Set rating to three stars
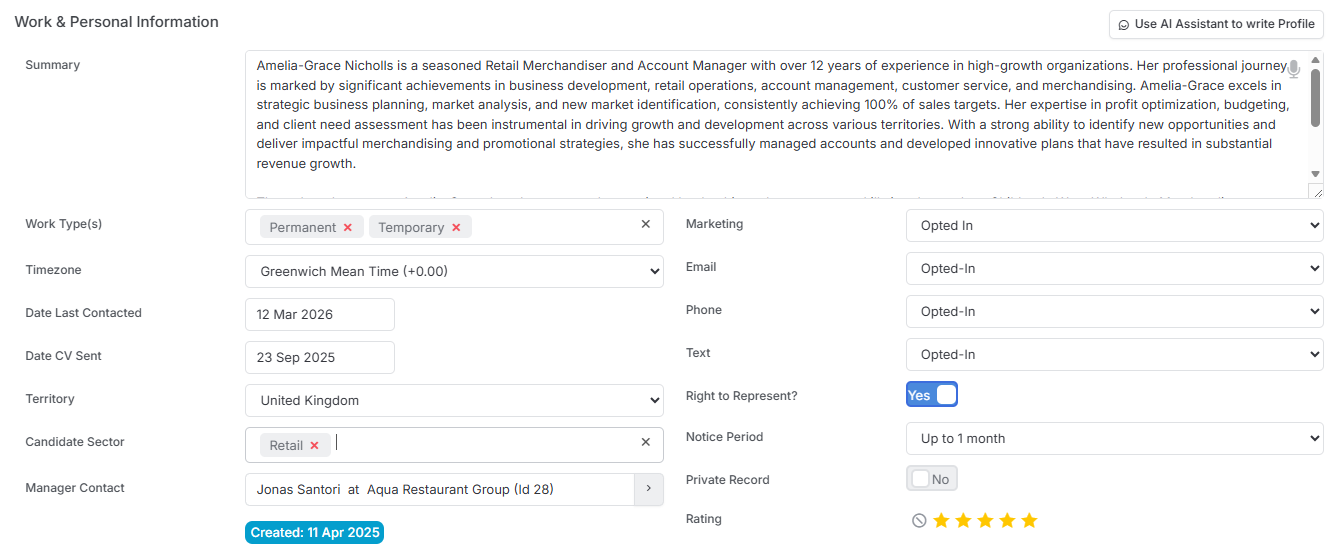The height and width of the screenshot is (559, 1342). click(985, 520)
